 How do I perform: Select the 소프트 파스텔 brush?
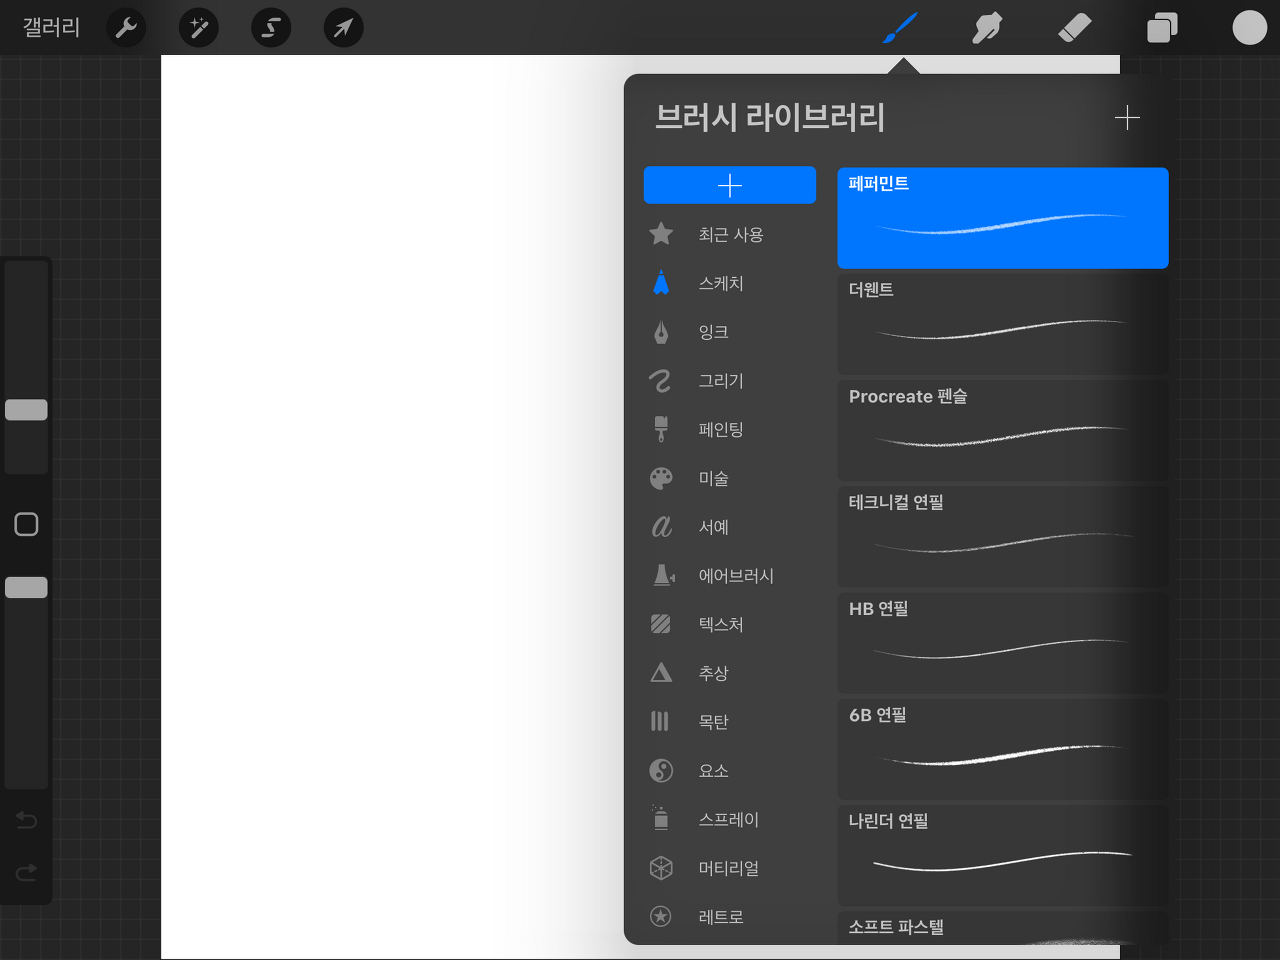point(1003,928)
